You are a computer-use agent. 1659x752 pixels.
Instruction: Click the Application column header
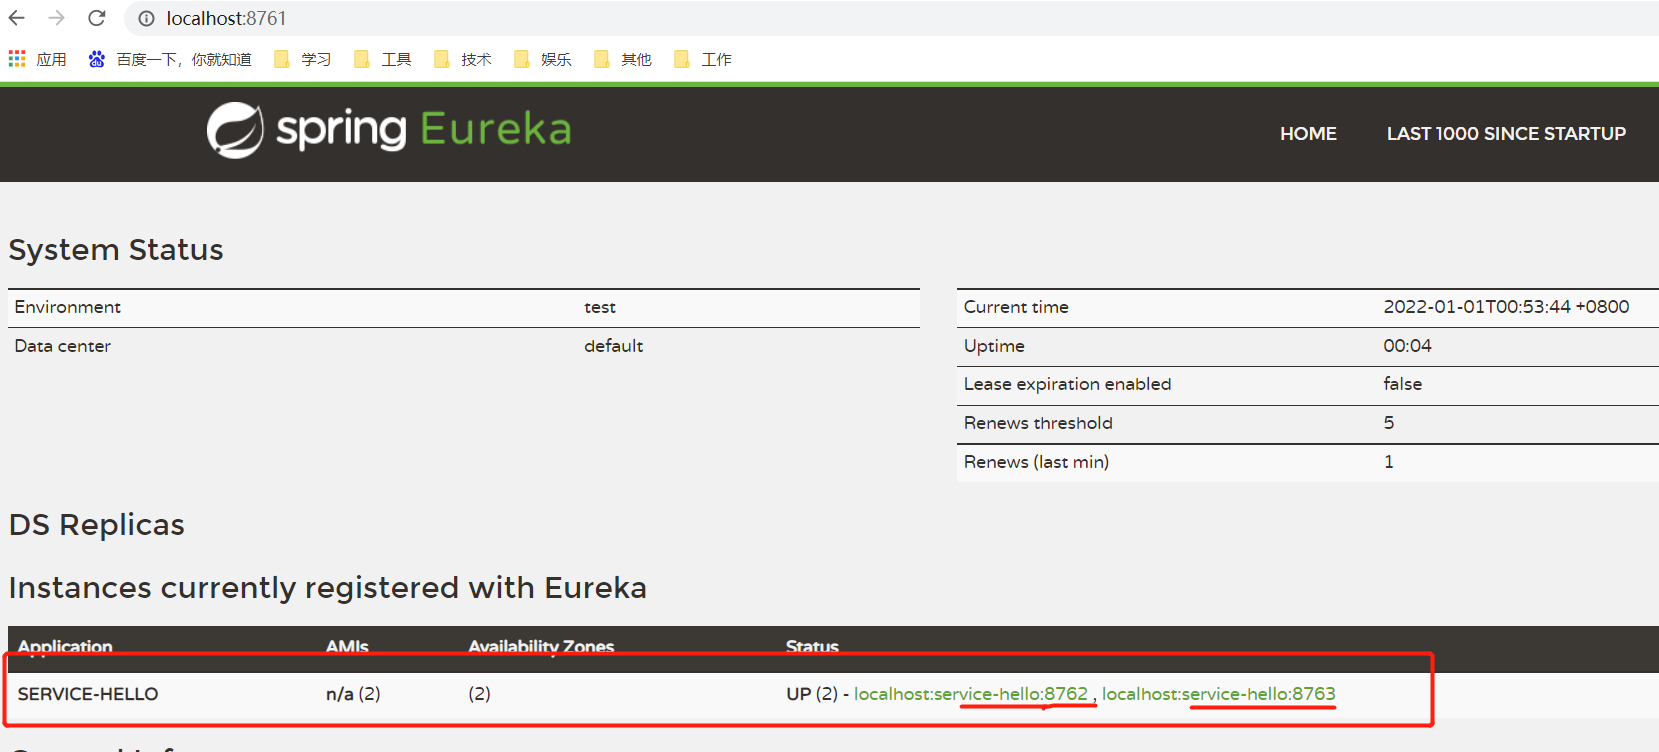coord(65,646)
